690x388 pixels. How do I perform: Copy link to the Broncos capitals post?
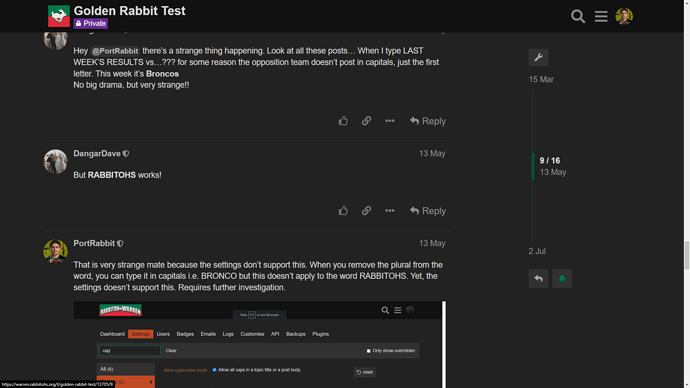click(366, 121)
